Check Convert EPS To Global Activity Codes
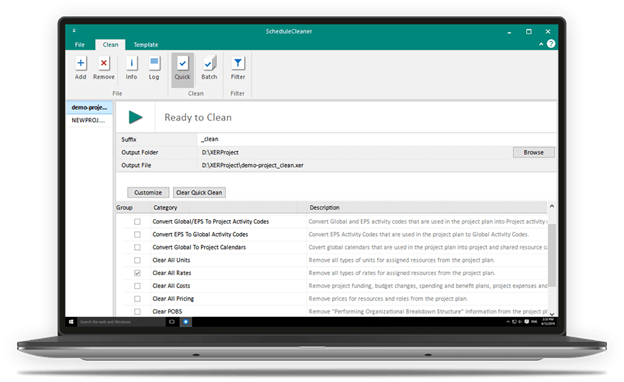The width and height of the screenshot is (624, 382). 137,234
